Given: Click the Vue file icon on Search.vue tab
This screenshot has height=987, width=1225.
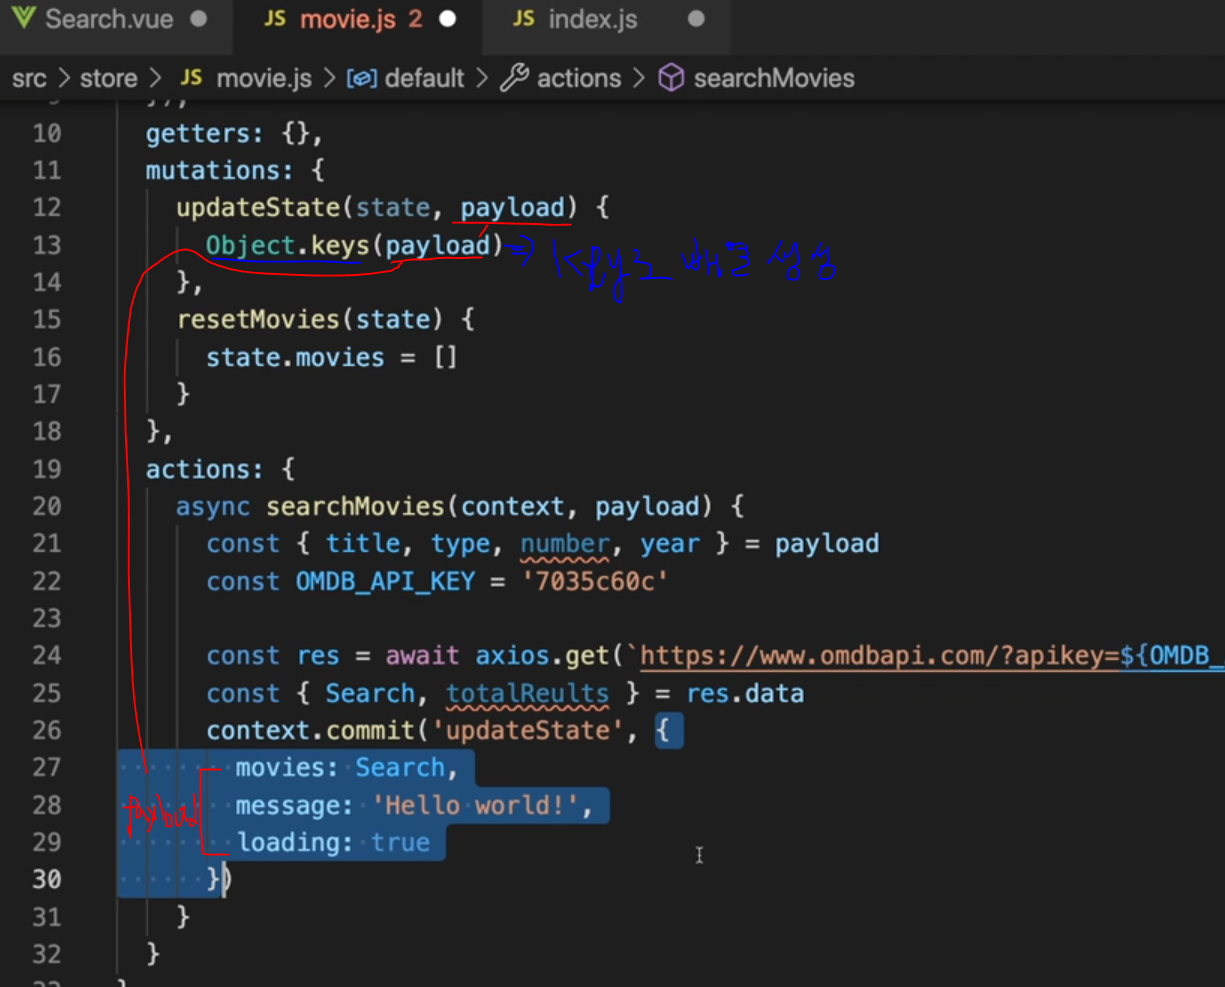Looking at the screenshot, I should tap(25, 18).
